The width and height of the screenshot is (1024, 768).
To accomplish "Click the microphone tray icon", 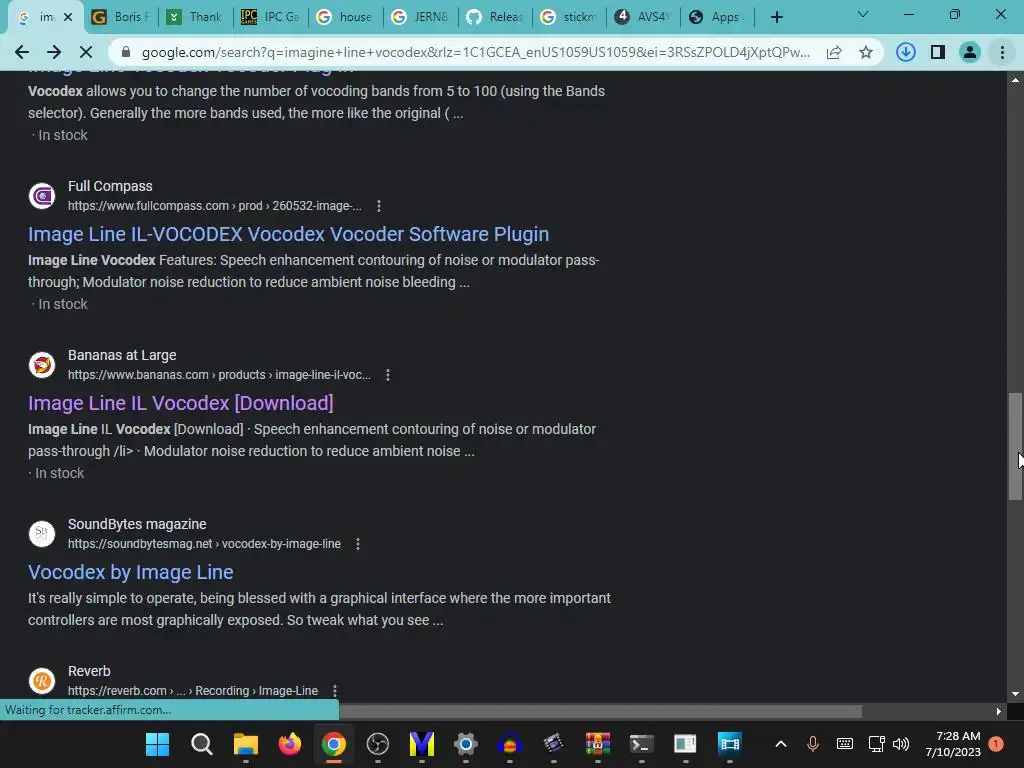I will coord(813,744).
